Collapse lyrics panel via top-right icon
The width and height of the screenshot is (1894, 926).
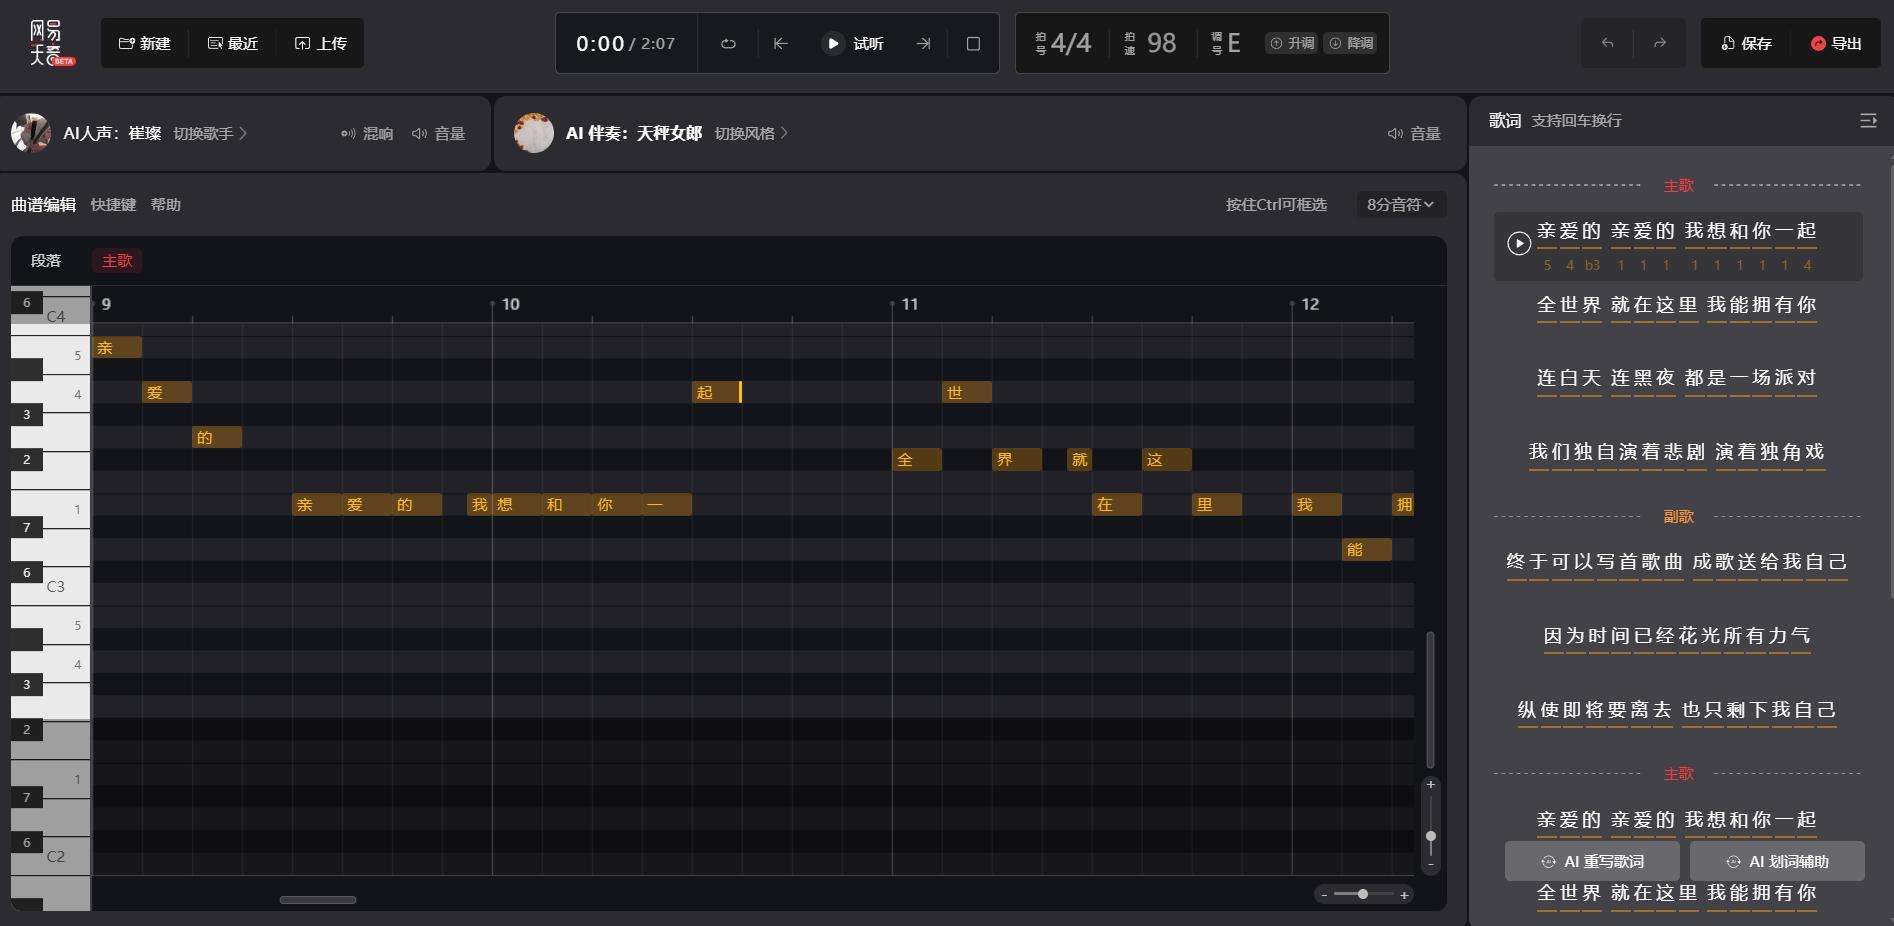(x=1867, y=120)
